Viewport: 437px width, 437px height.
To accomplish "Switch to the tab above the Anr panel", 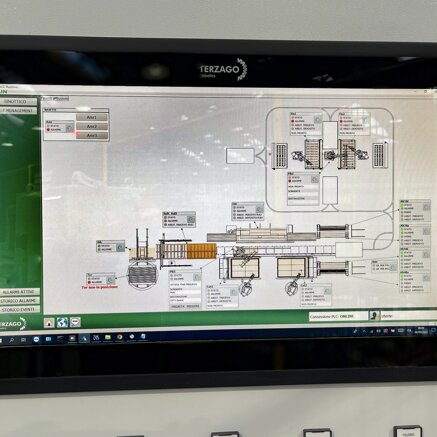I will tap(55, 99).
